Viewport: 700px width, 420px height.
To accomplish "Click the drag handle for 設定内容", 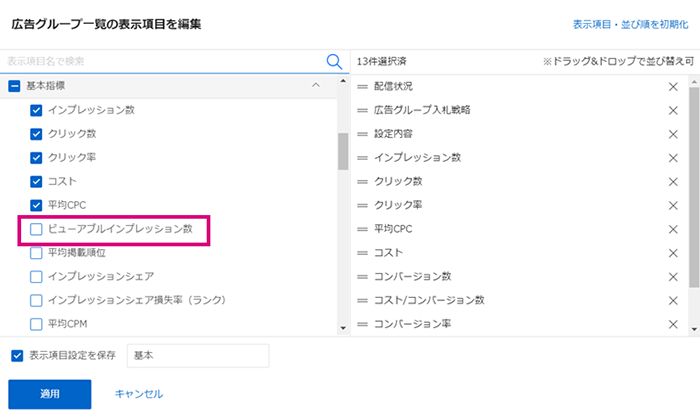I will click(x=362, y=134).
